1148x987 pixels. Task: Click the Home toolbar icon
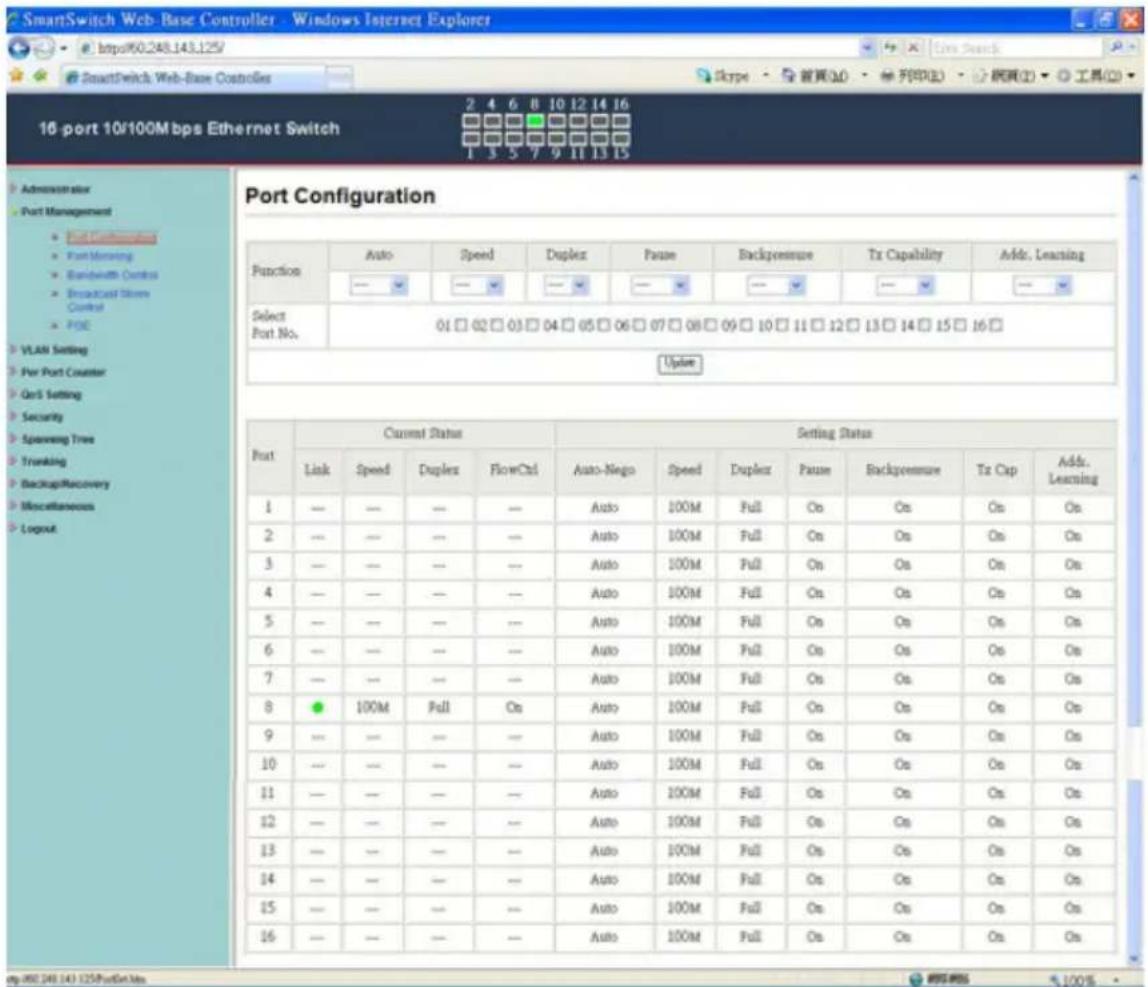pyautogui.click(x=788, y=75)
